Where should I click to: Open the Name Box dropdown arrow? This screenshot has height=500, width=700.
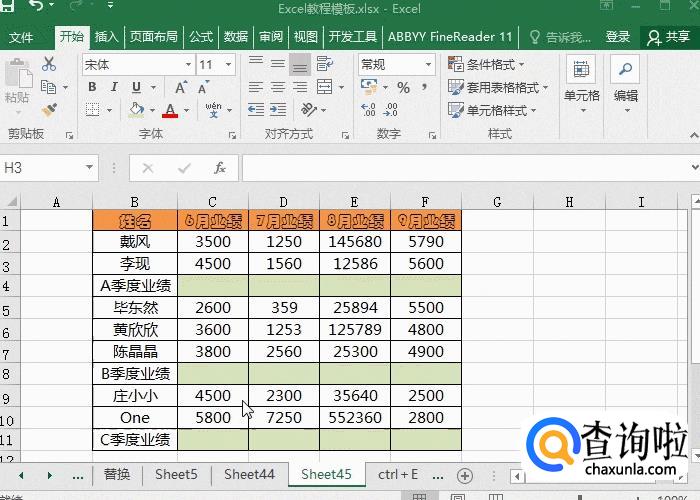[89, 168]
